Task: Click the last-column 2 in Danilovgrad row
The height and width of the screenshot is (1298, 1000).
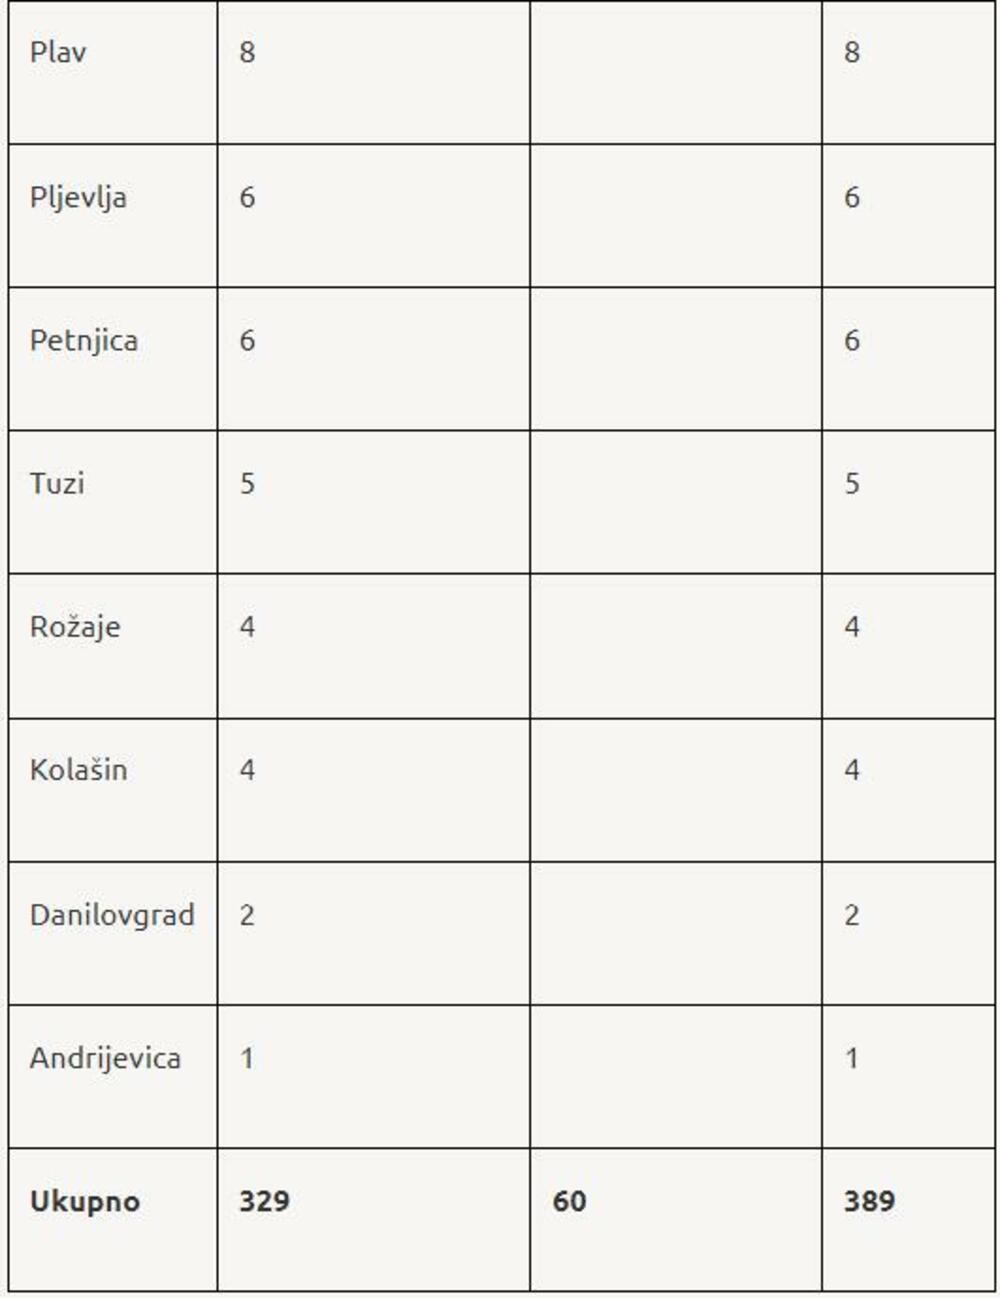Action: click(x=852, y=915)
